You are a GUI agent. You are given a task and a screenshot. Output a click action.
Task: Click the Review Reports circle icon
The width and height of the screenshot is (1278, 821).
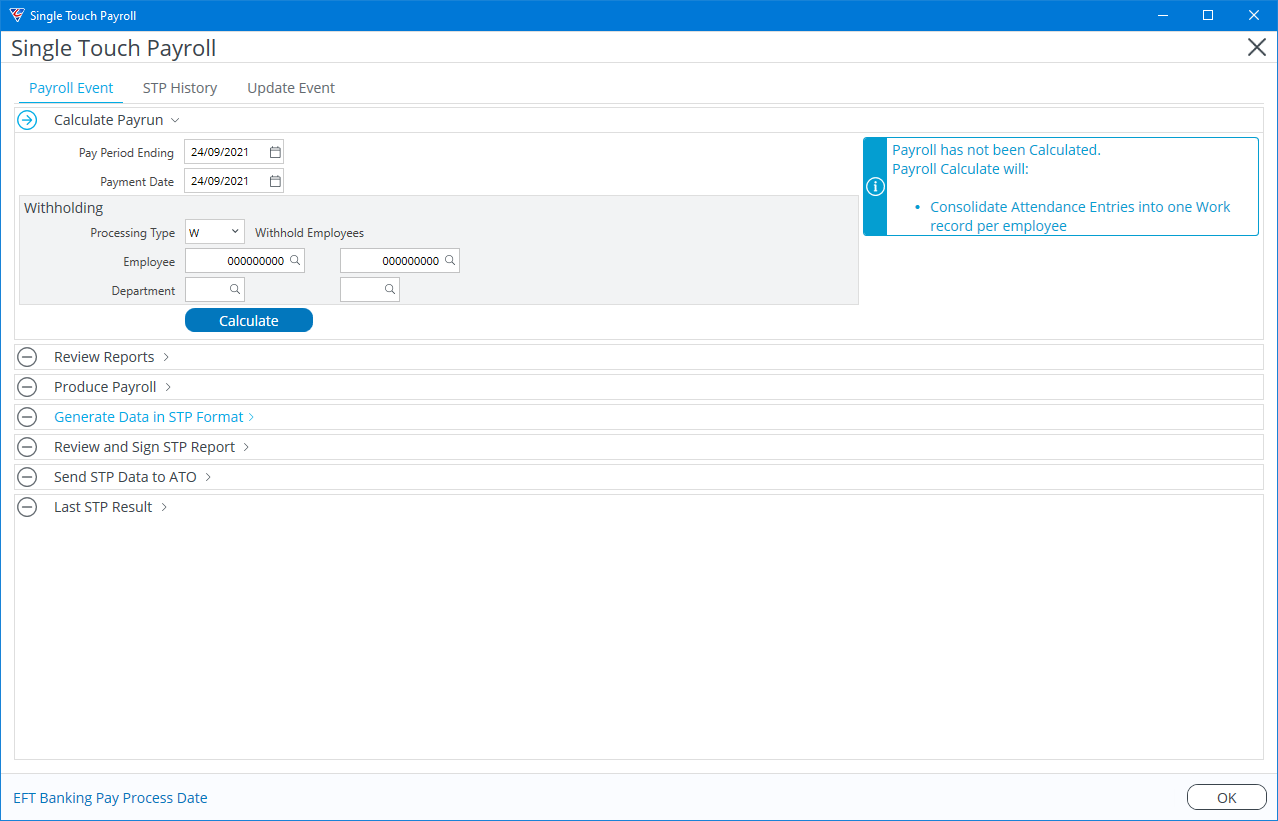tap(28, 357)
